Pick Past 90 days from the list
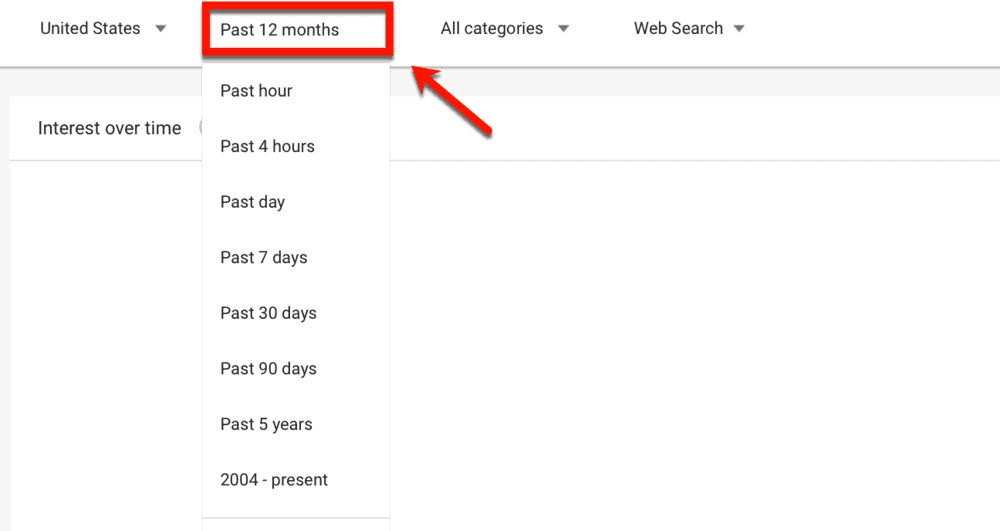Viewport: 1000px width, 531px height. pyautogui.click(x=296, y=368)
